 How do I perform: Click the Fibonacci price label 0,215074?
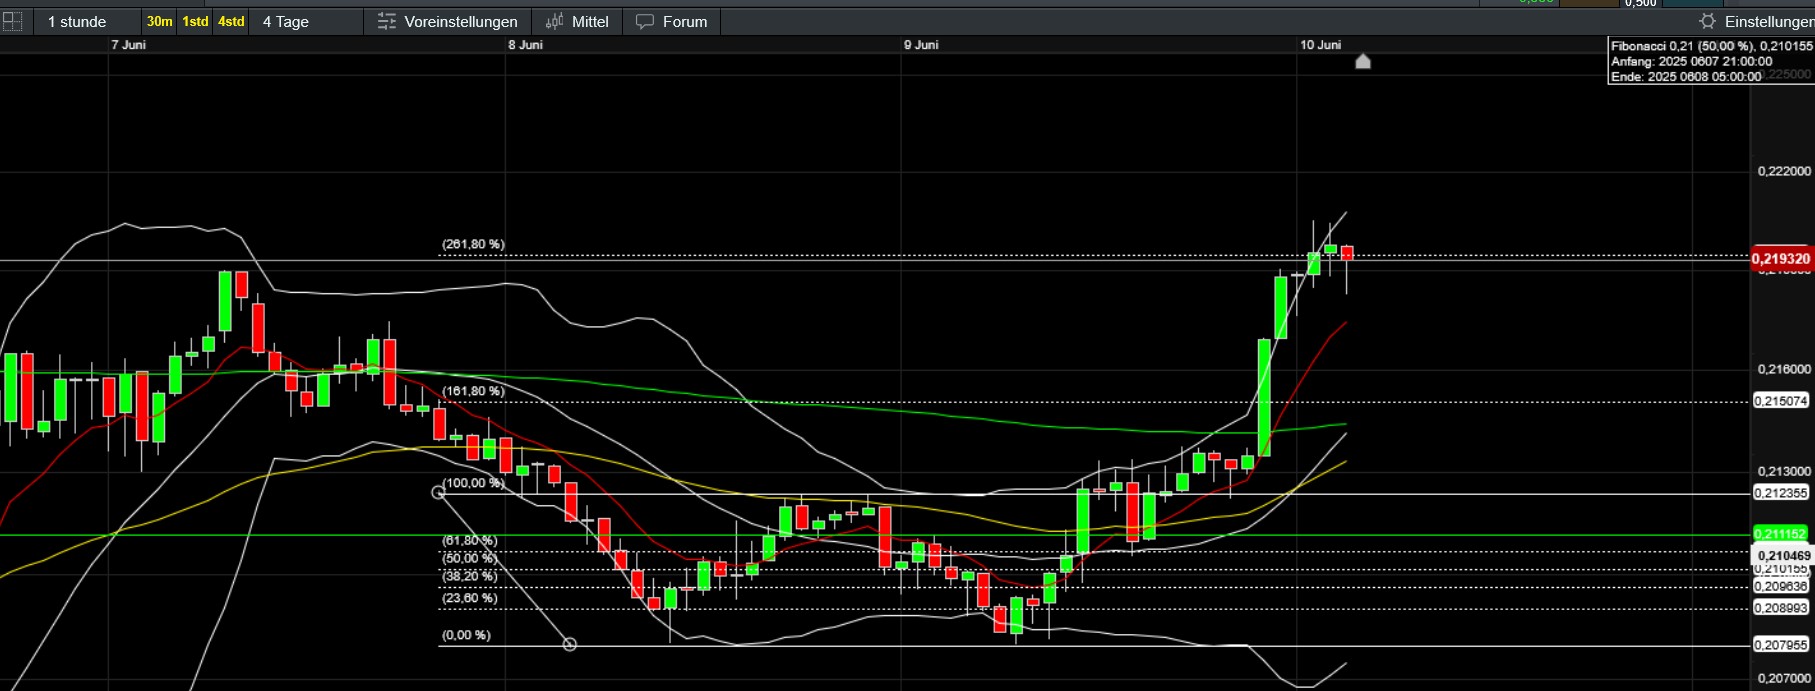(1781, 401)
